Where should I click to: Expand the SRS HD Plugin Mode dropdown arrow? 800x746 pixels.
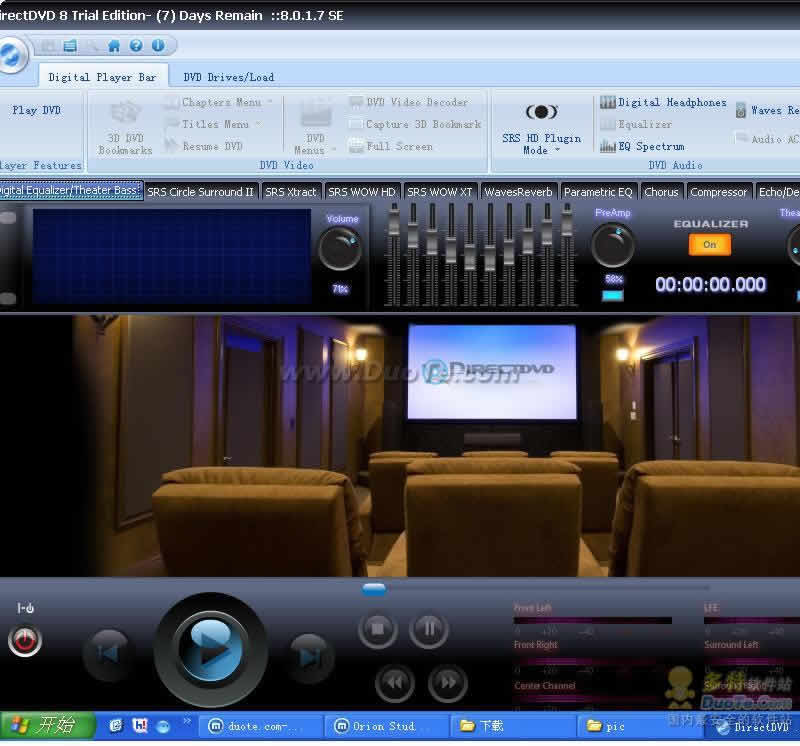[558, 150]
